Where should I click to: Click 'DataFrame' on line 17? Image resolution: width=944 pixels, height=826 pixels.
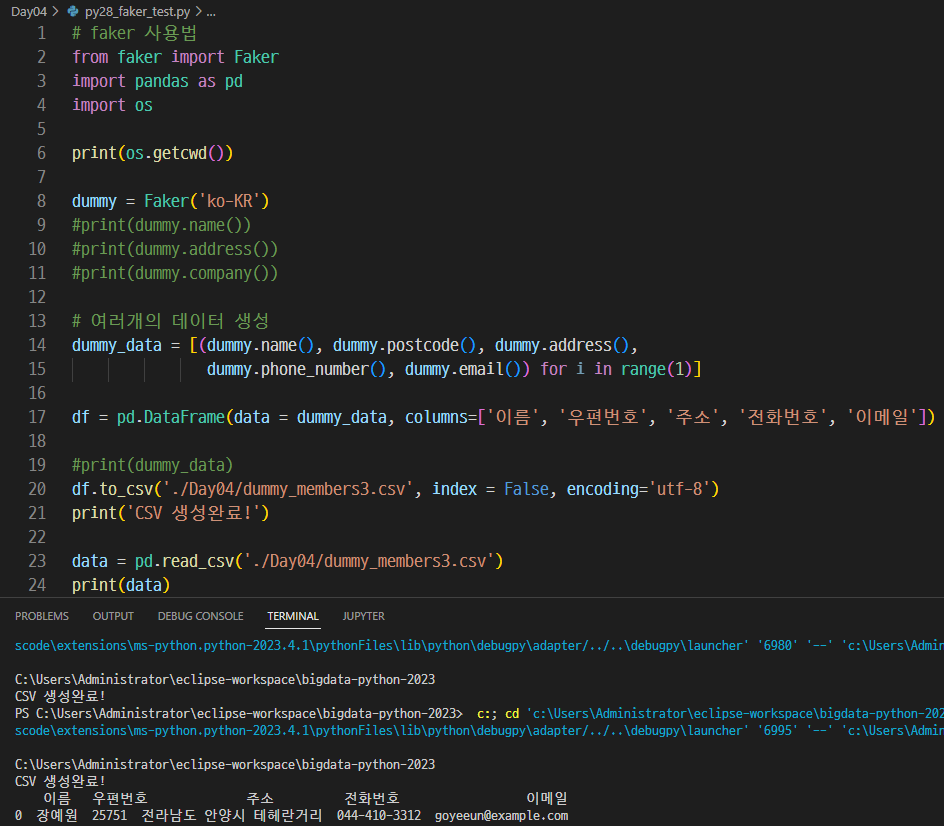point(184,417)
